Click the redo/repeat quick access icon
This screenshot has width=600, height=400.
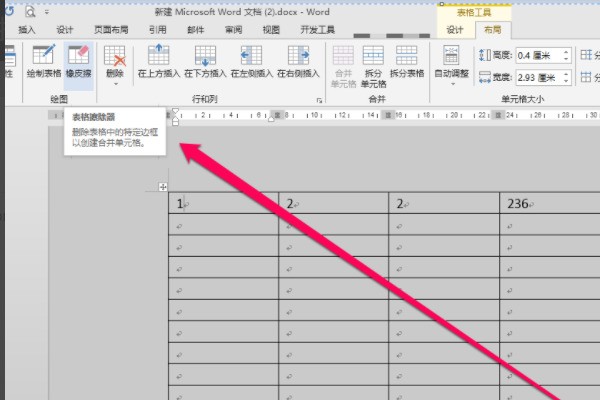point(9,11)
